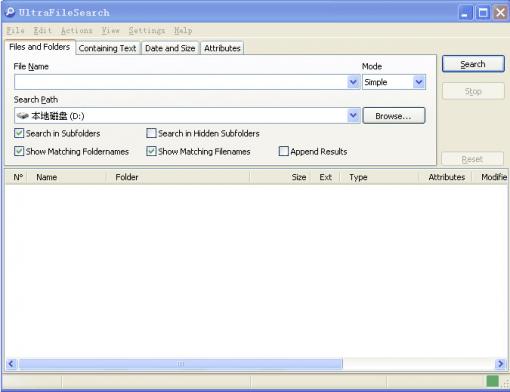Sort results by Name column header
Viewport: 510px width, 392px height.
[x=67, y=177]
